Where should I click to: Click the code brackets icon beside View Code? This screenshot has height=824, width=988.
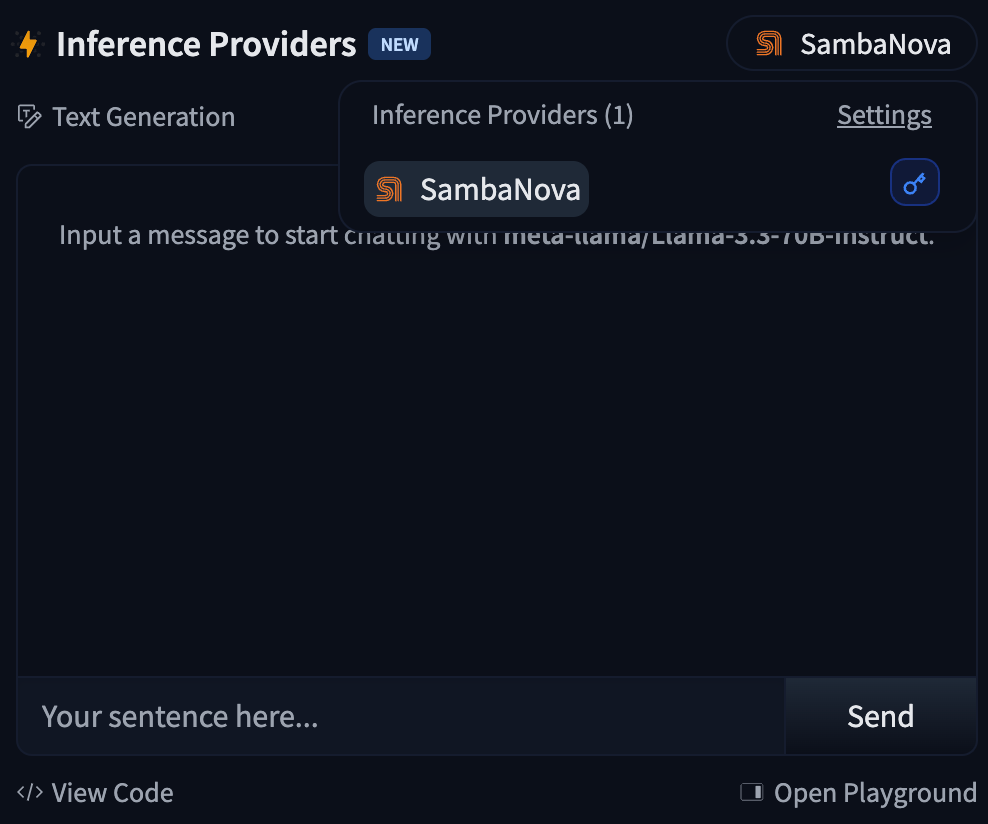pyautogui.click(x=29, y=792)
